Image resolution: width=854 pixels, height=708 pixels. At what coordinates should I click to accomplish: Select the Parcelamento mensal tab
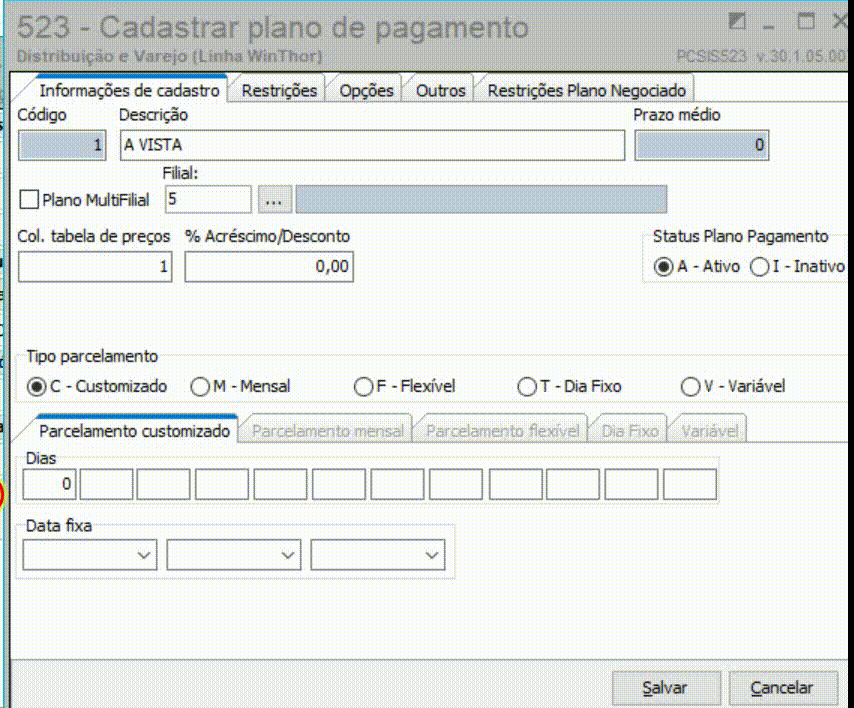pyautogui.click(x=327, y=431)
